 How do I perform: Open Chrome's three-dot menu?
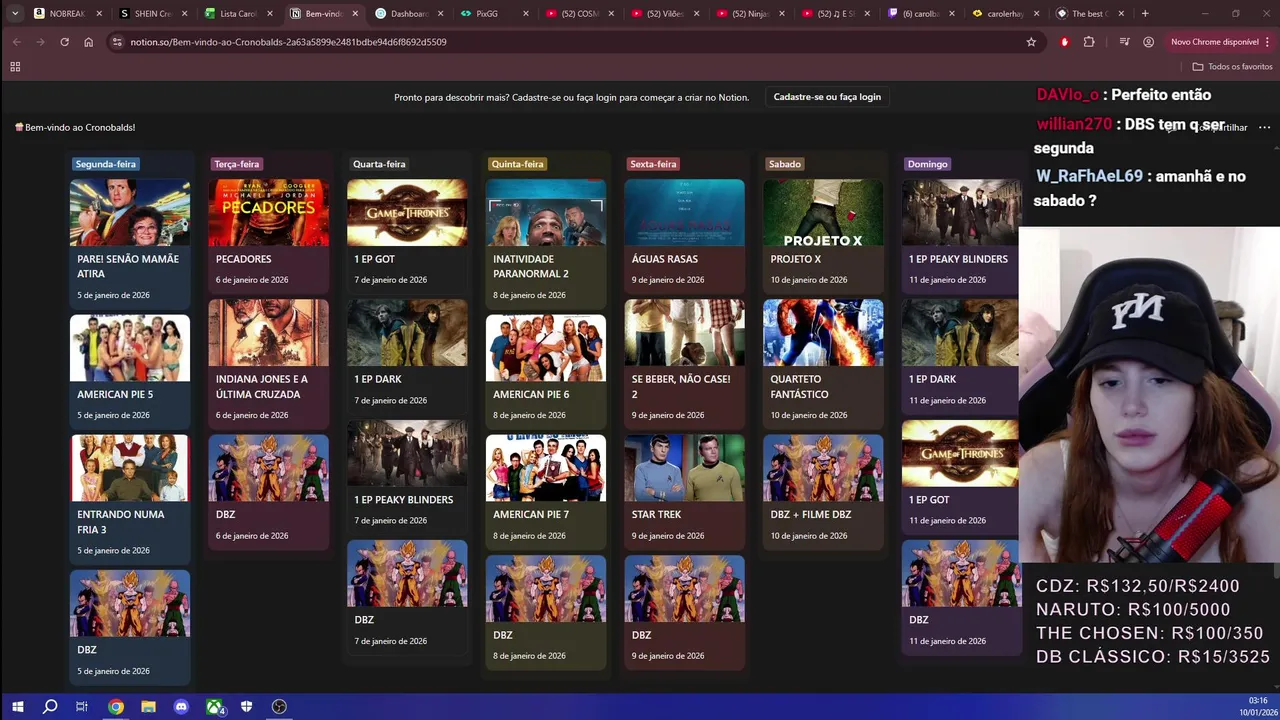(x=1268, y=42)
